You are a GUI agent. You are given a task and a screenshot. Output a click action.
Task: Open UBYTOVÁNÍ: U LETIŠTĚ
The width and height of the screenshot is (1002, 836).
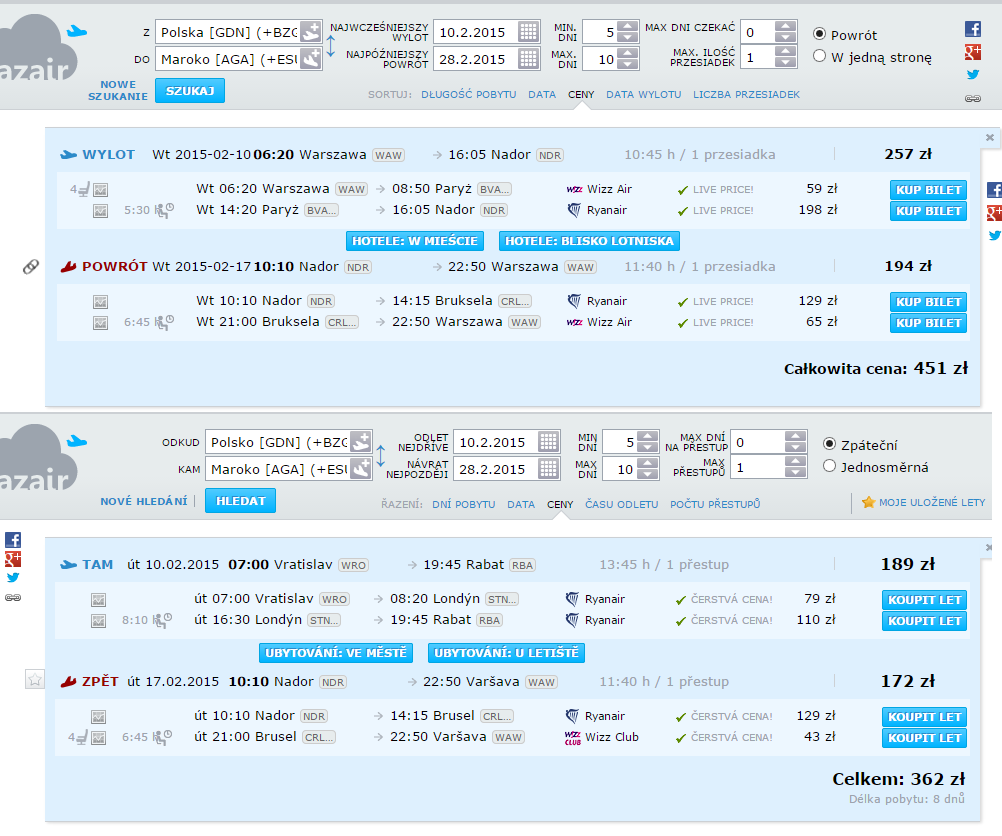pos(506,653)
